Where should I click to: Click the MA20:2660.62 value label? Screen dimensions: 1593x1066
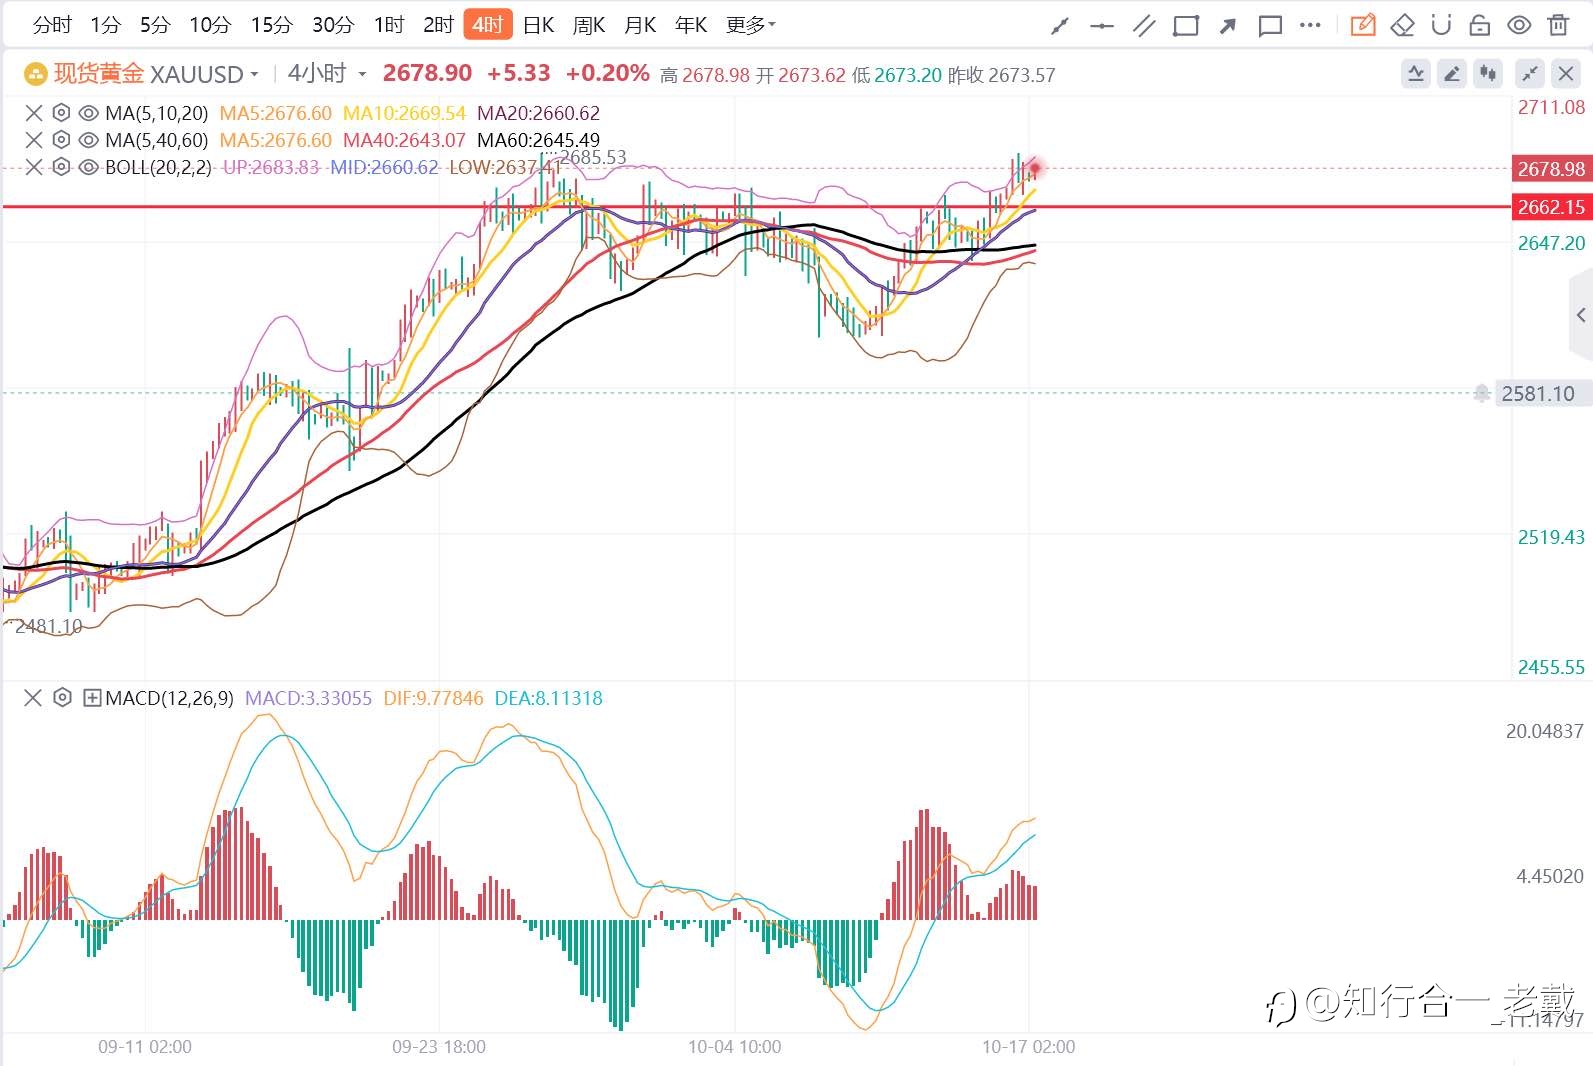(x=538, y=113)
